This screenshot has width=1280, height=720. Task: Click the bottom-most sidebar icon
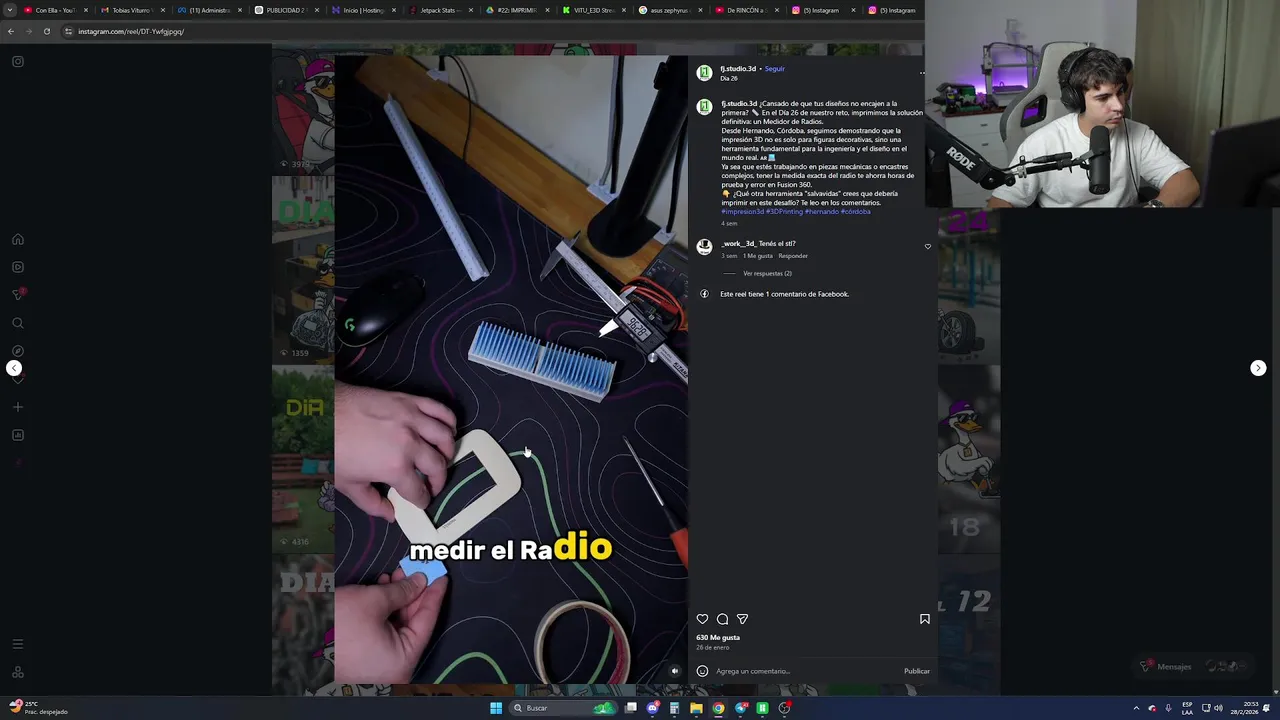coord(18,672)
